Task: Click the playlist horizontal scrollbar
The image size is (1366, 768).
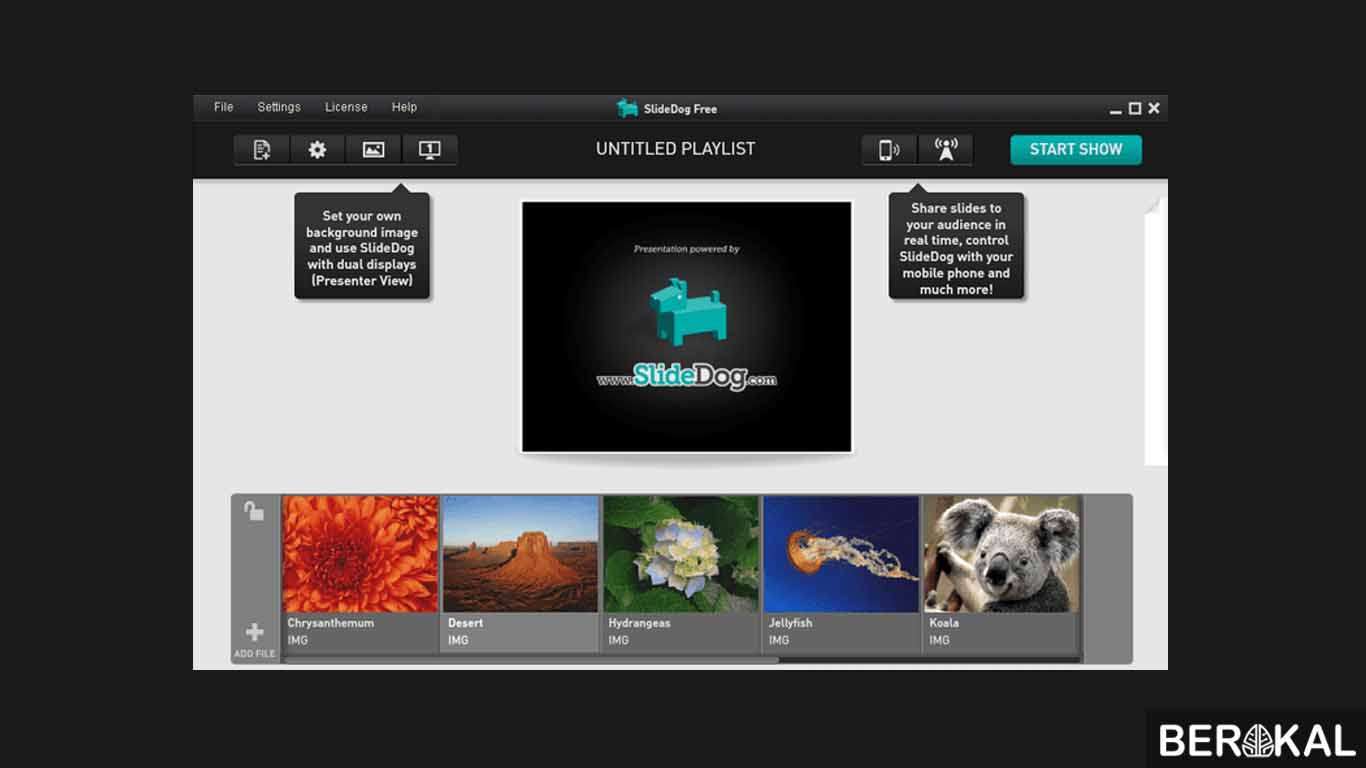Action: coord(530,660)
